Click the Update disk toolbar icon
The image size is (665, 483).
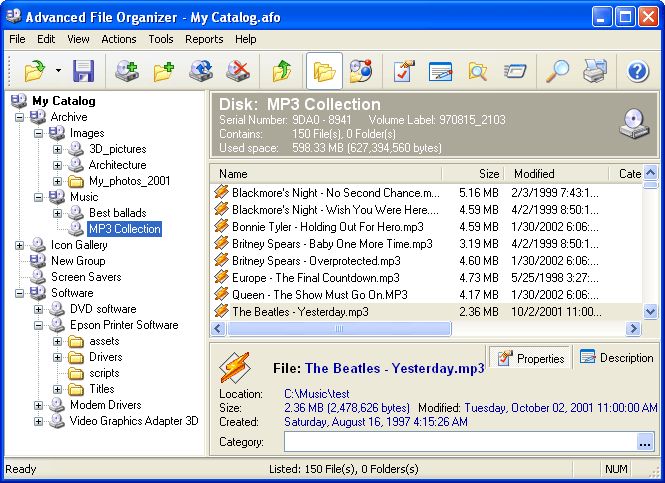click(x=201, y=71)
